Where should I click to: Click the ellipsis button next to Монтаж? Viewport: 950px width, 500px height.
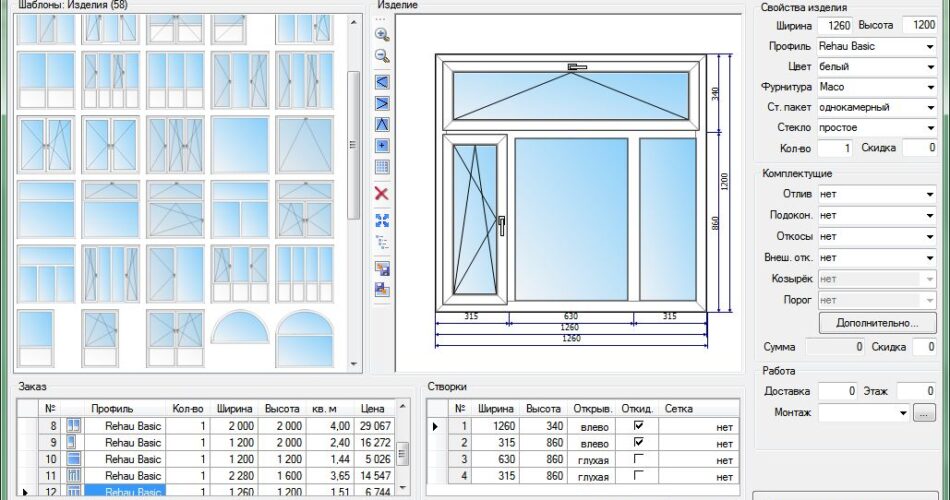coord(925,412)
